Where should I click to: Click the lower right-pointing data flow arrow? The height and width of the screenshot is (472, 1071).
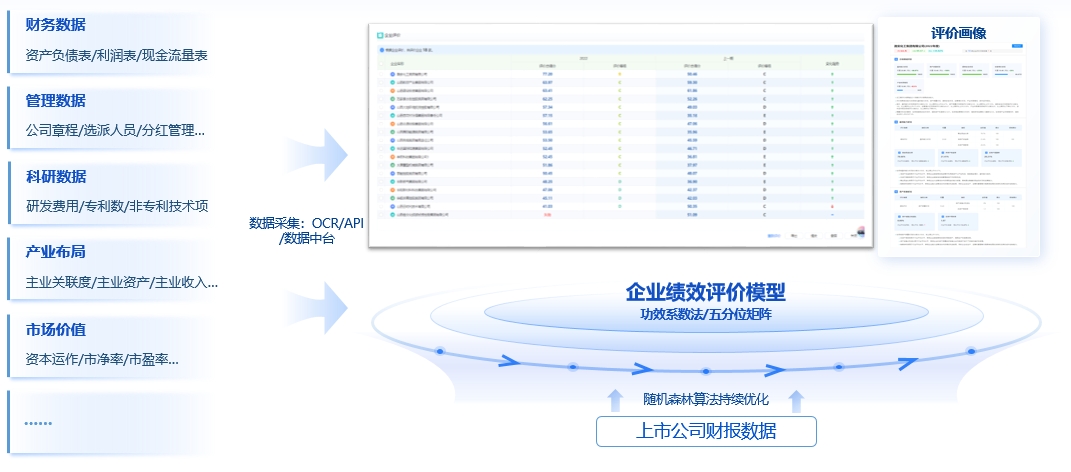(x=318, y=298)
